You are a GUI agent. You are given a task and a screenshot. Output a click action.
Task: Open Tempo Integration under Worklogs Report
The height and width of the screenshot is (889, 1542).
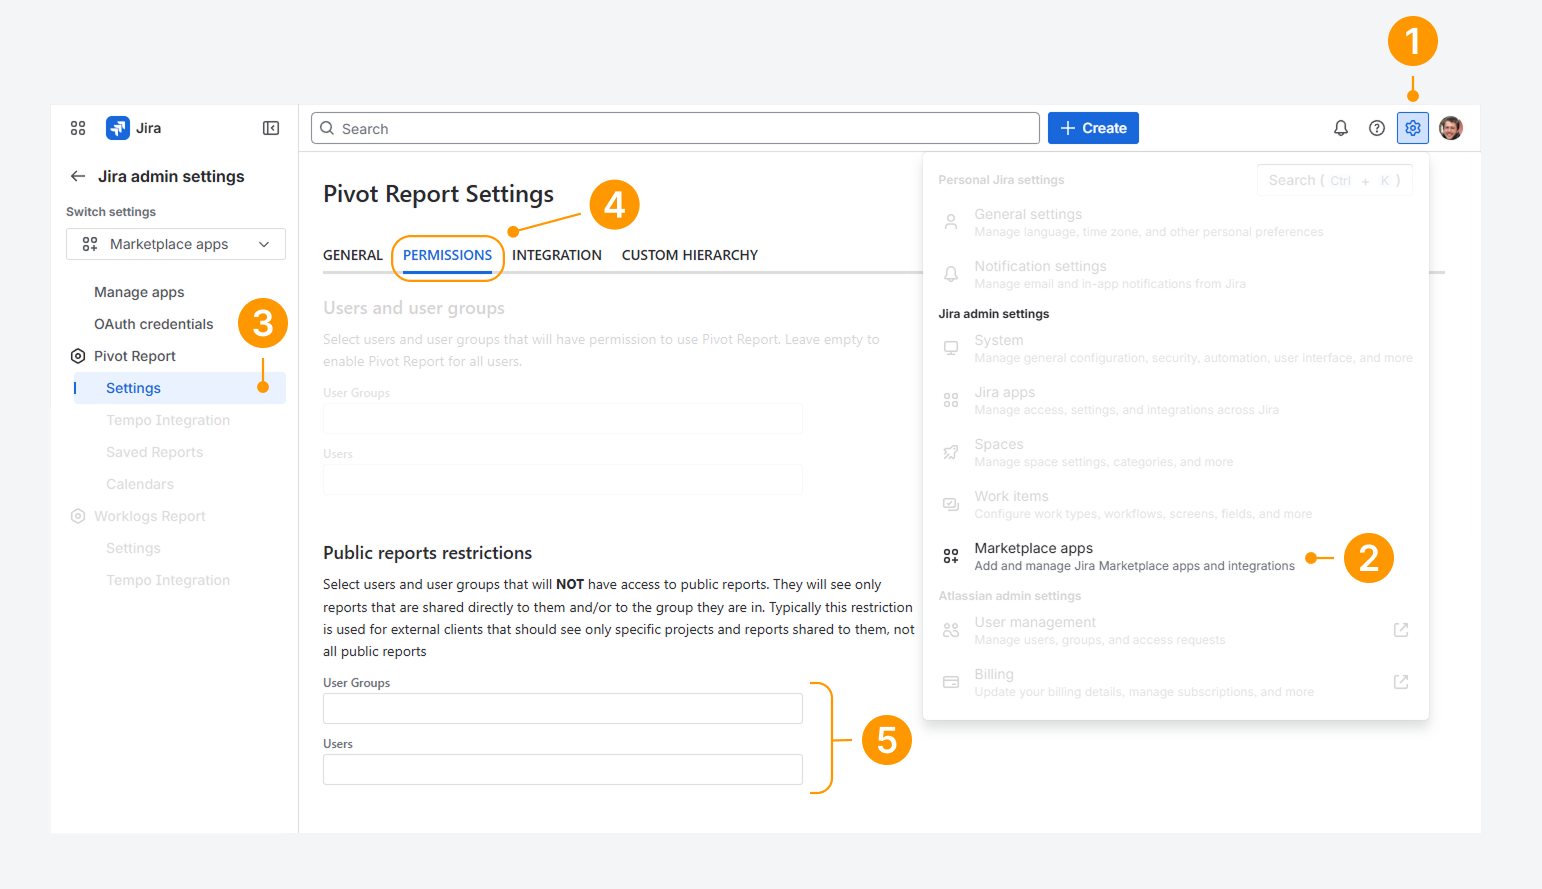168,580
